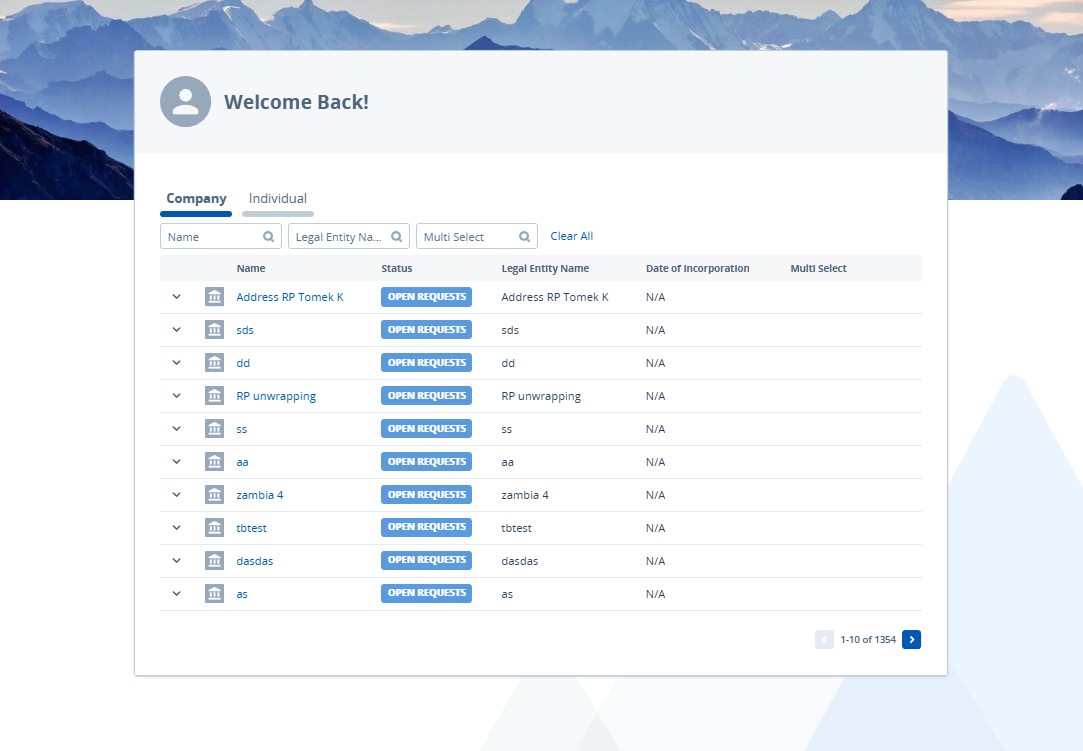The width and height of the screenshot is (1083, 751).
Task: Click the "Clear All" link
Action: pos(571,236)
